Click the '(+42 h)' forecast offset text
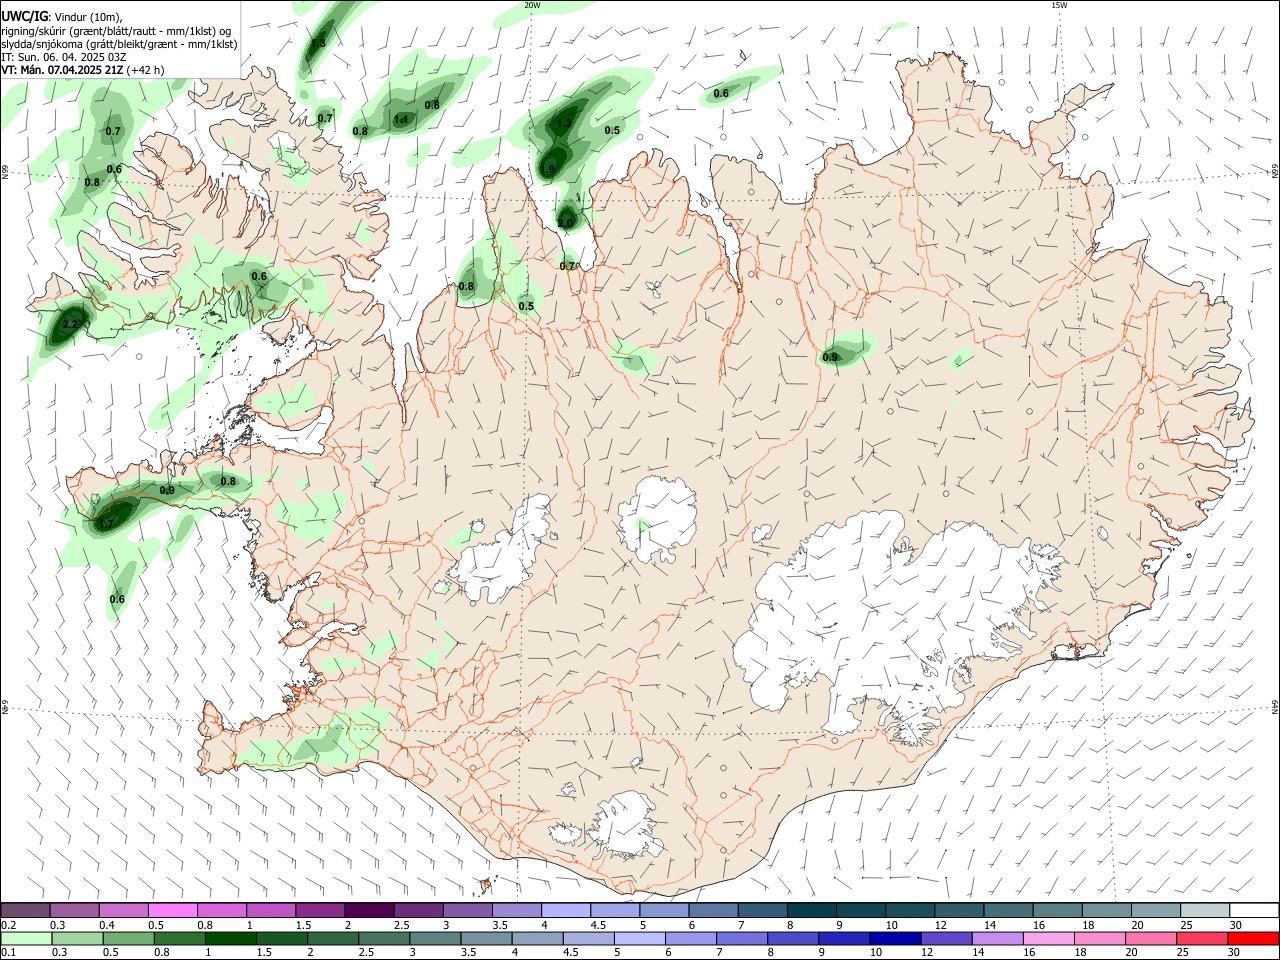The image size is (1280, 960). tap(146, 70)
